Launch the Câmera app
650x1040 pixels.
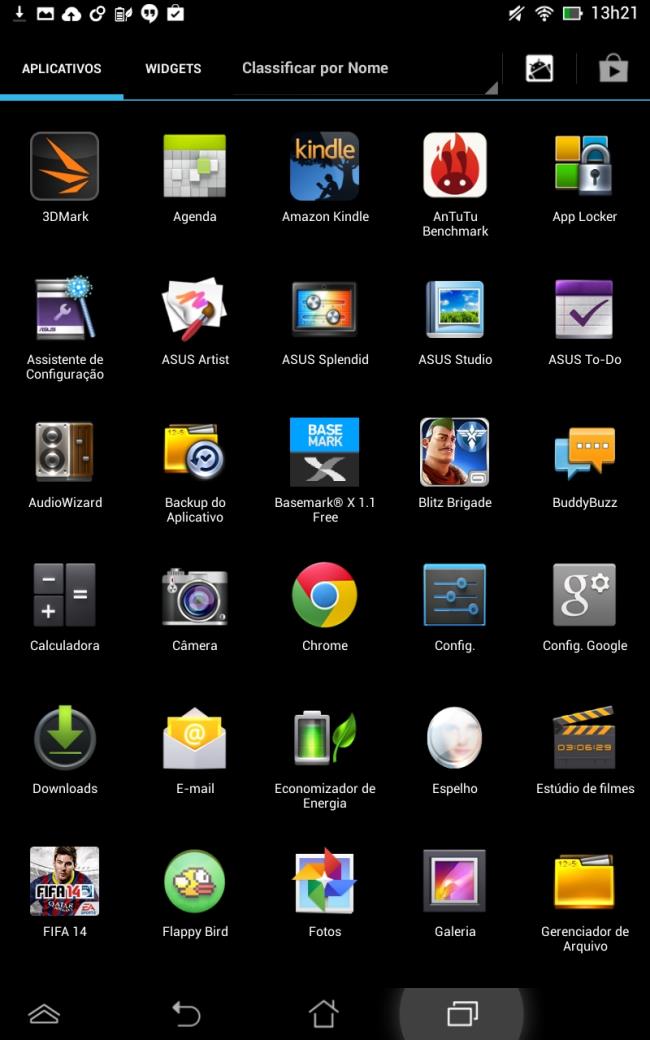194,596
